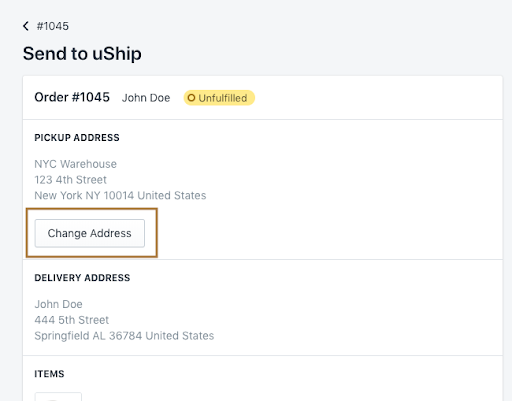Click the circle icon in Unfulfilled badge
512x401 pixels.
coord(191,98)
